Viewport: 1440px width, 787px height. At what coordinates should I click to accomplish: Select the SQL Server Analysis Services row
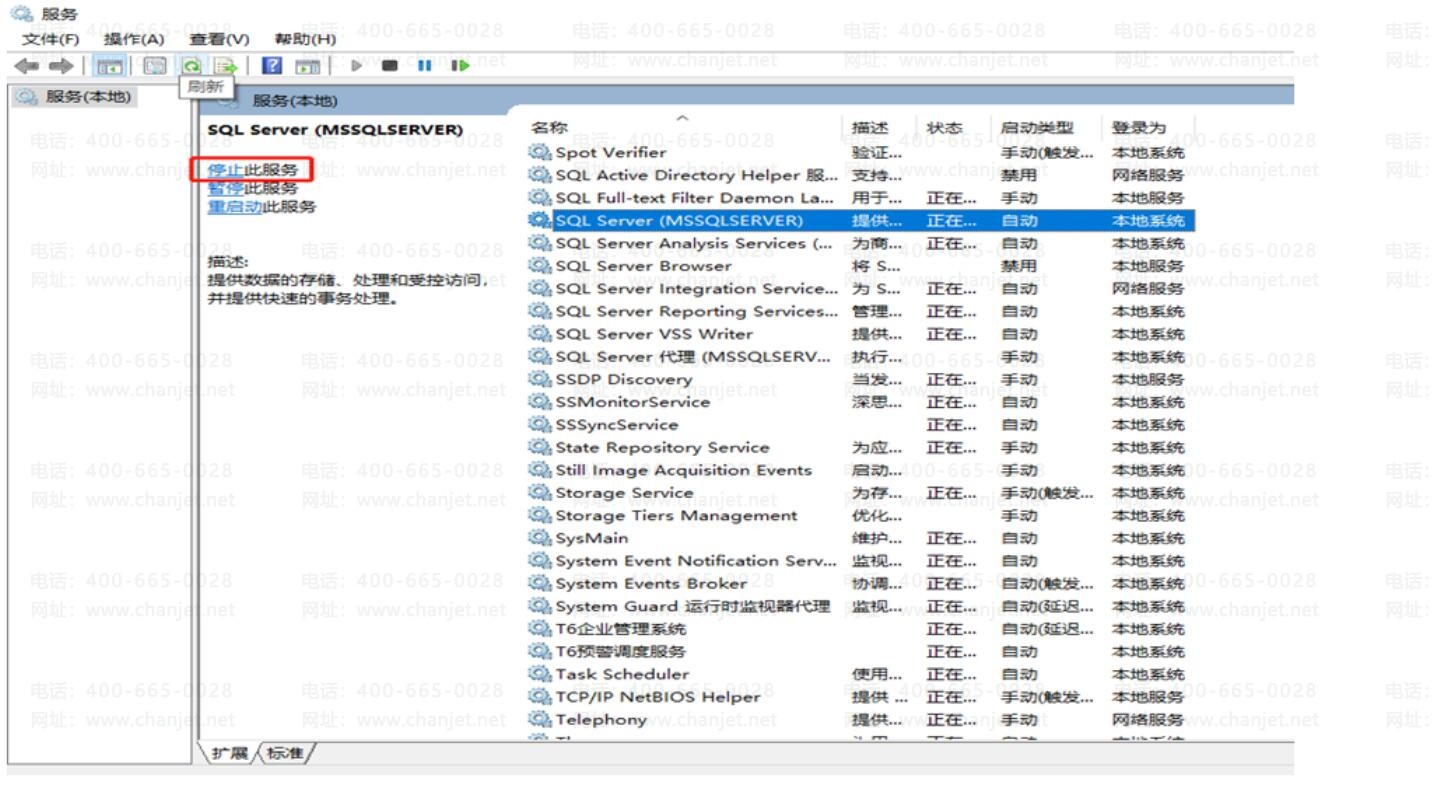click(x=860, y=243)
